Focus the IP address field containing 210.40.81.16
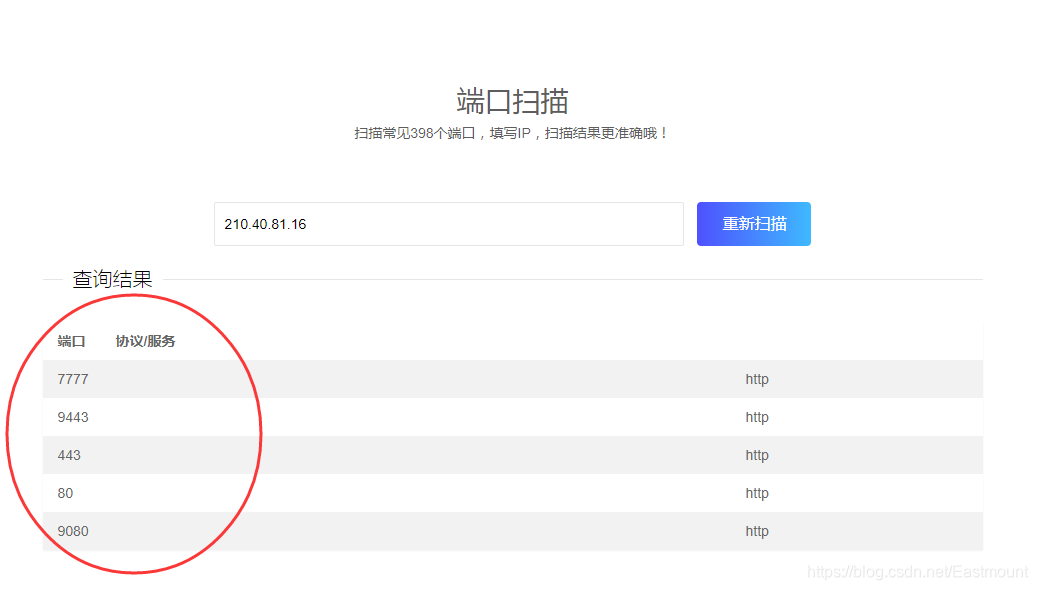Screen dimensions: 1038x590 449,224
